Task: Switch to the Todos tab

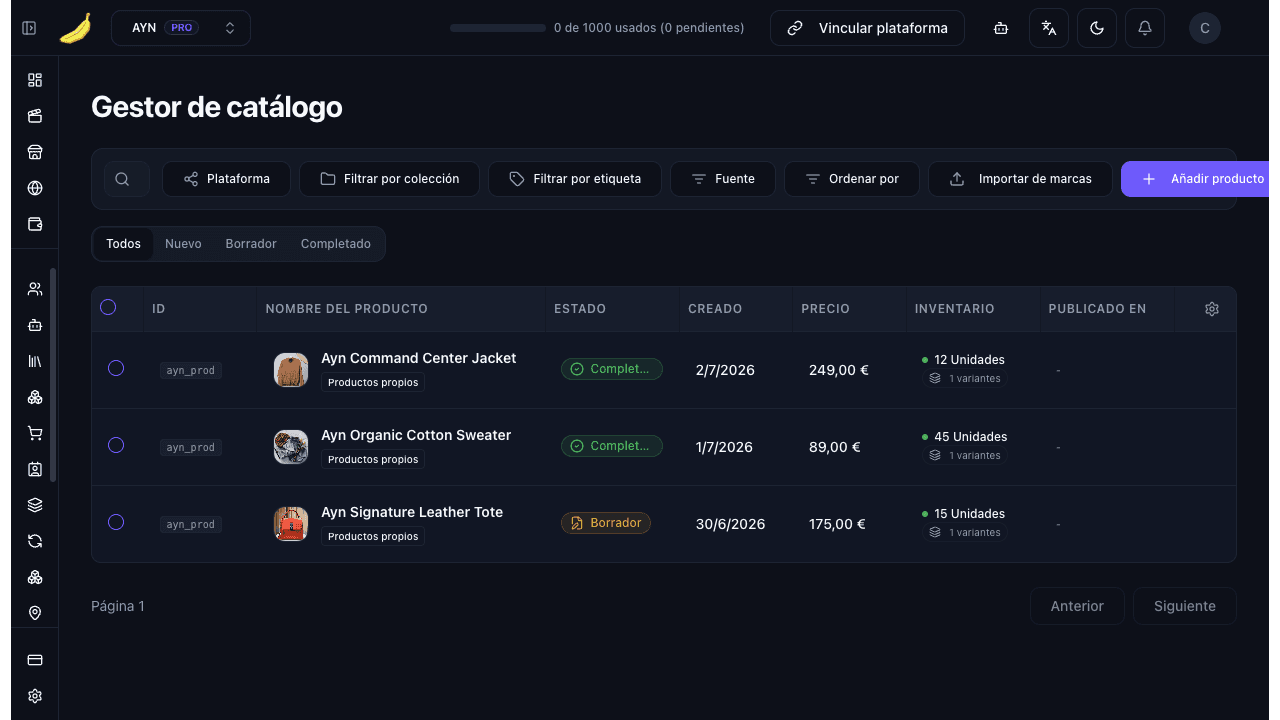Action: click(x=123, y=244)
